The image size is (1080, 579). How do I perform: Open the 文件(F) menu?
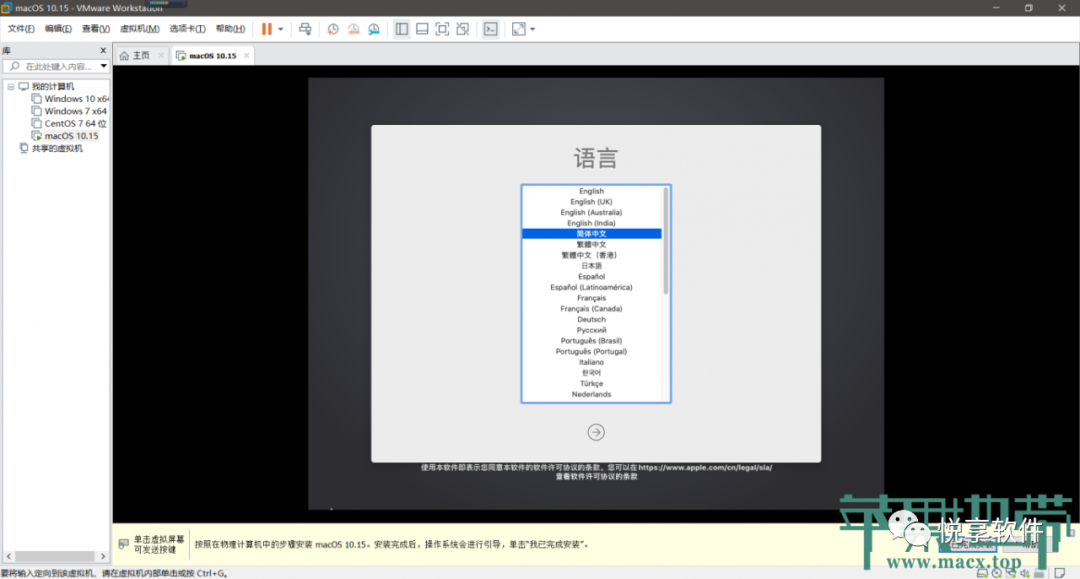pos(21,29)
